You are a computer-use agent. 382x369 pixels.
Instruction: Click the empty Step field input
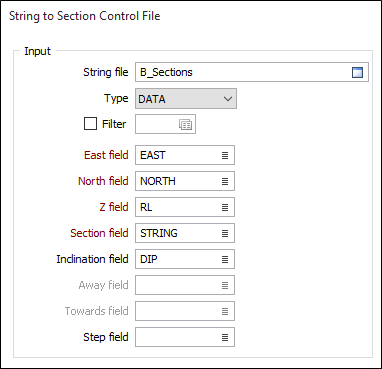[x=185, y=337]
